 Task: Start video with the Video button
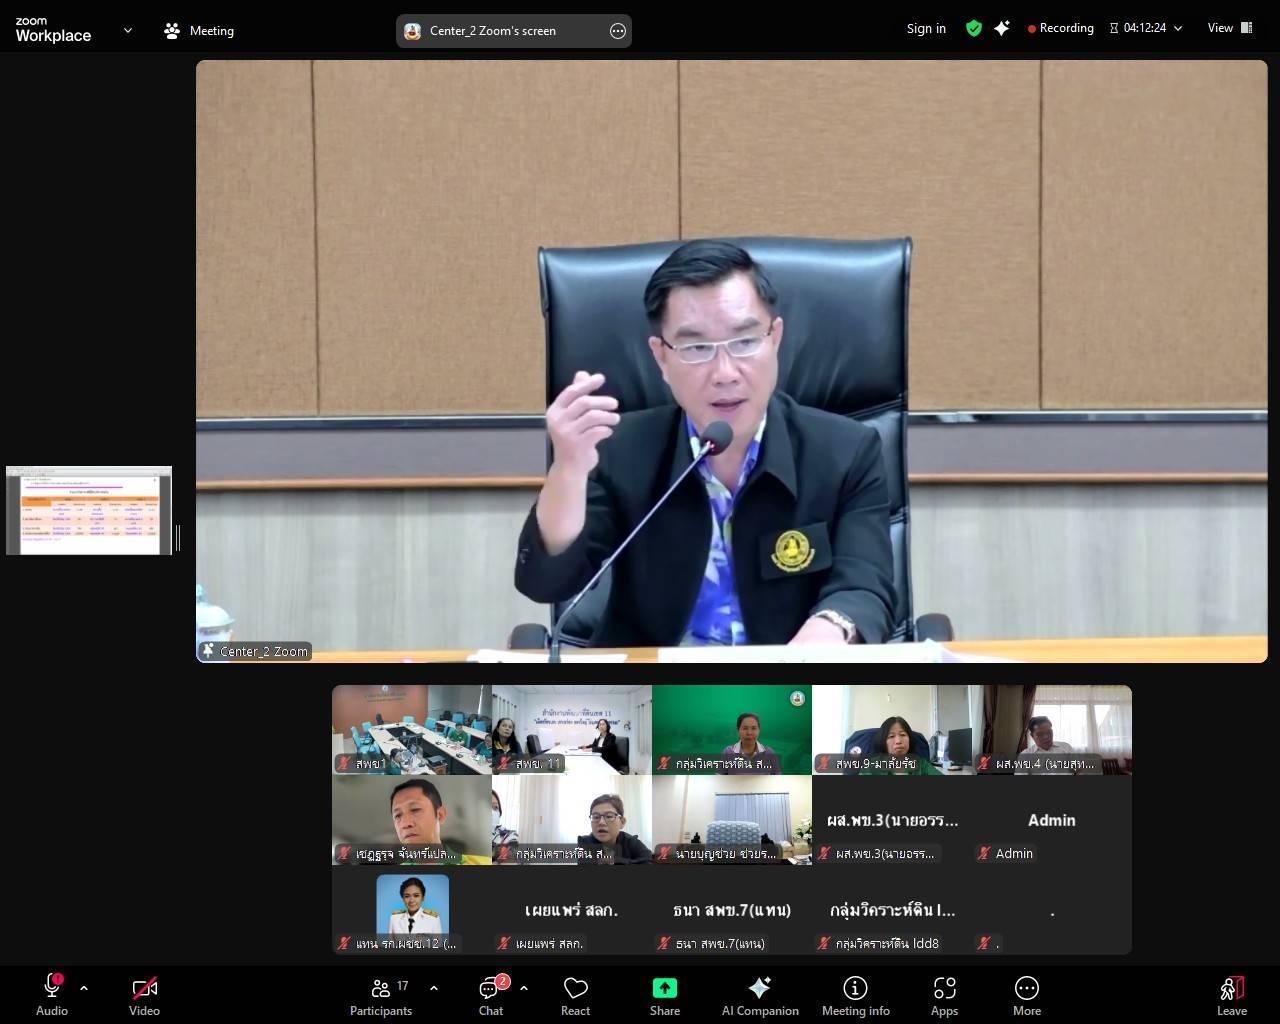click(x=144, y=995)
